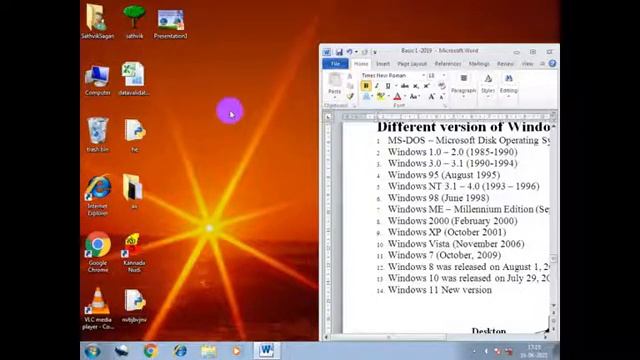Open Windows Explorer from the taskbar
The width and height of the screenshot is (640, 360).
pyautogui.click(x=209, y=351)
